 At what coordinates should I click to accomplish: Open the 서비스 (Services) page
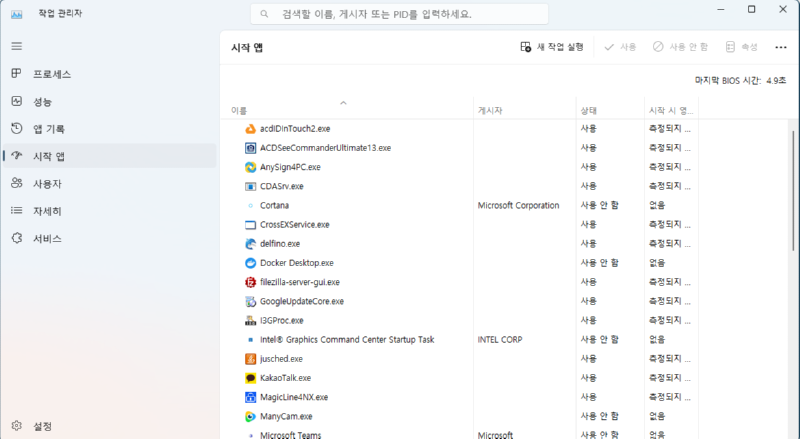click(47, 239)
